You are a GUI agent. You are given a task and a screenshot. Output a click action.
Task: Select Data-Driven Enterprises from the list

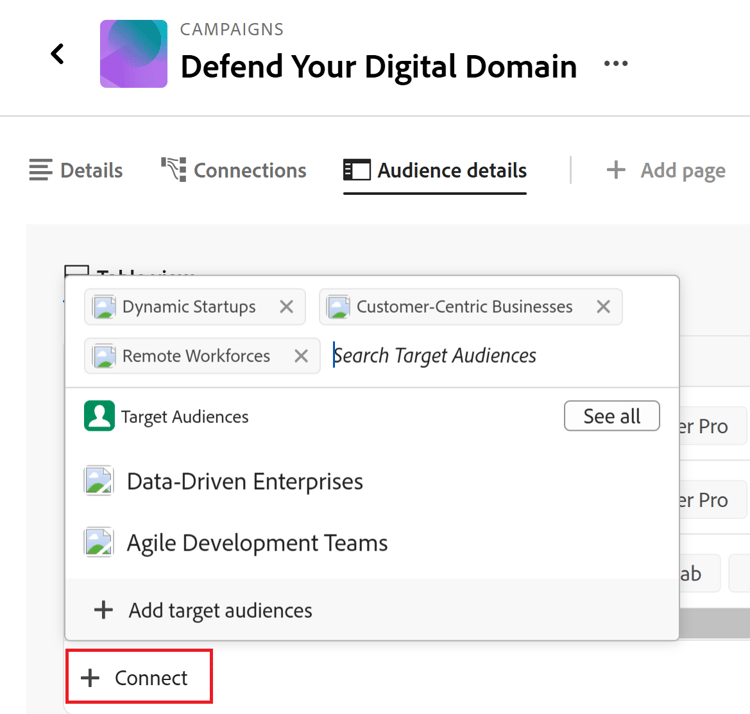[245, 481]
